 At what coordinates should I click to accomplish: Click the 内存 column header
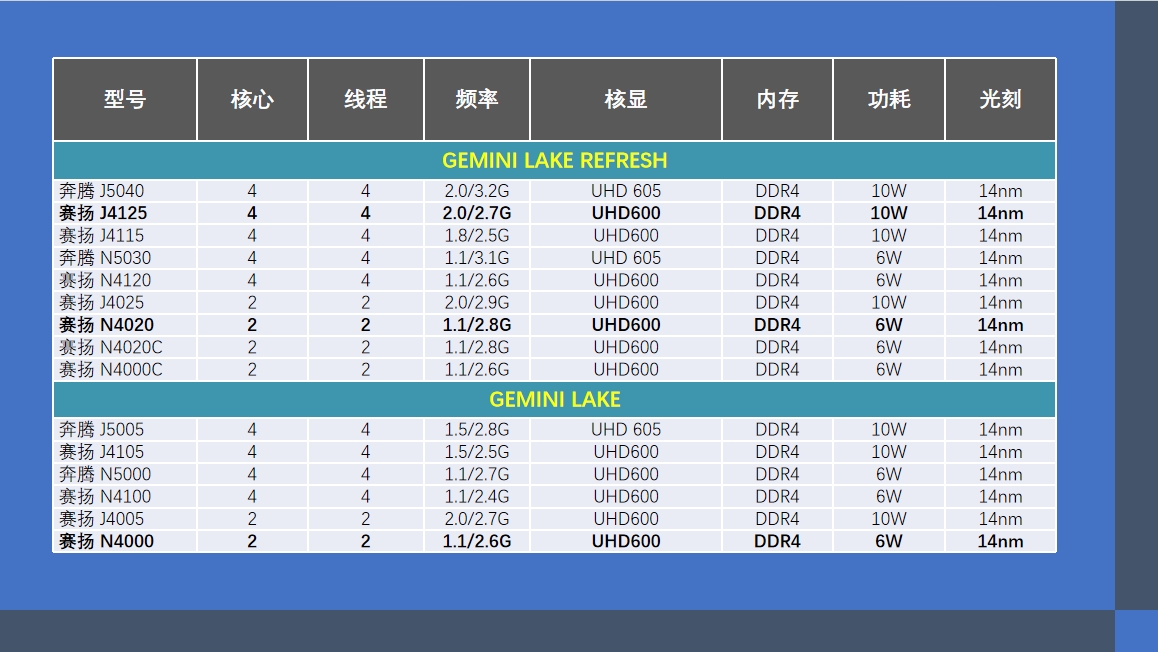click(x=777, y=99)
